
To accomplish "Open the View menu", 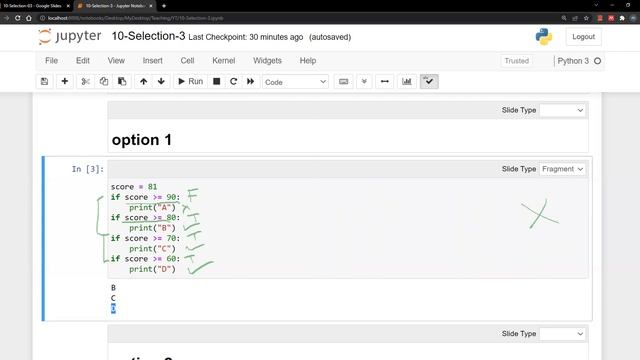I will (x=116, y=60).
